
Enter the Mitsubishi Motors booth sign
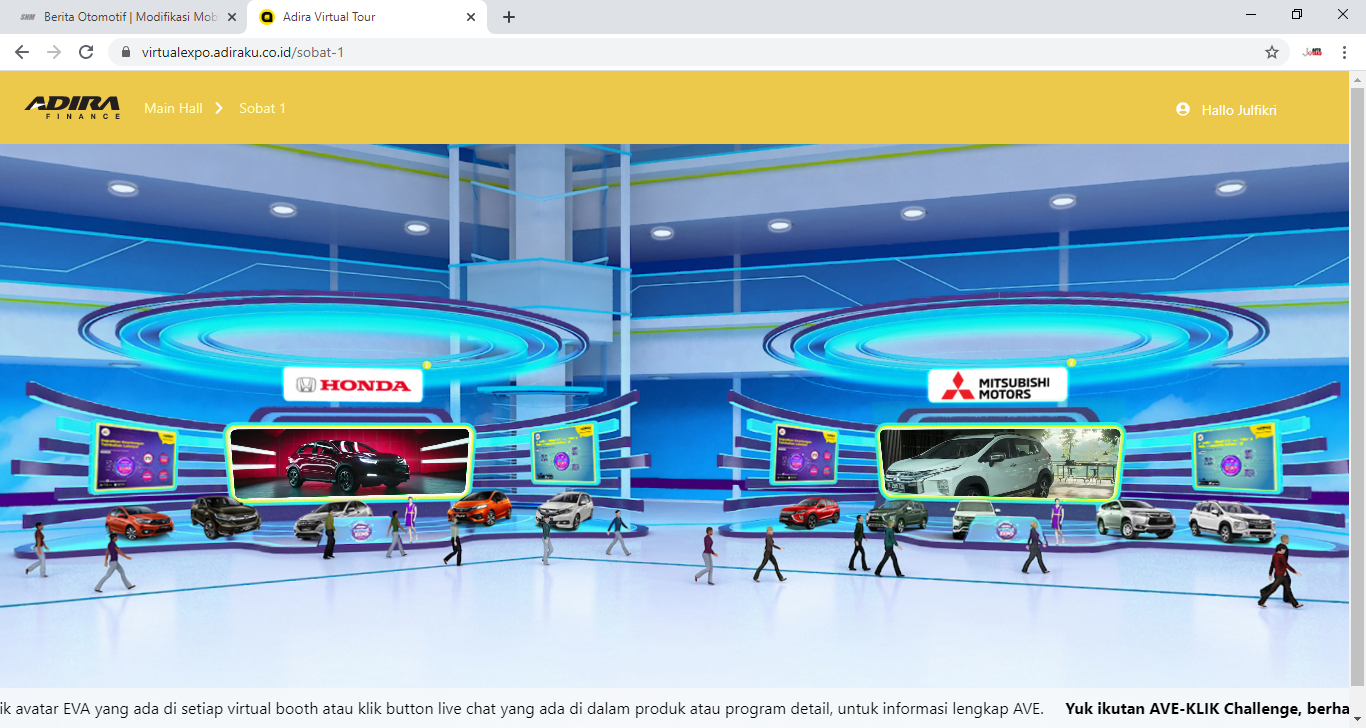(997, 385)
